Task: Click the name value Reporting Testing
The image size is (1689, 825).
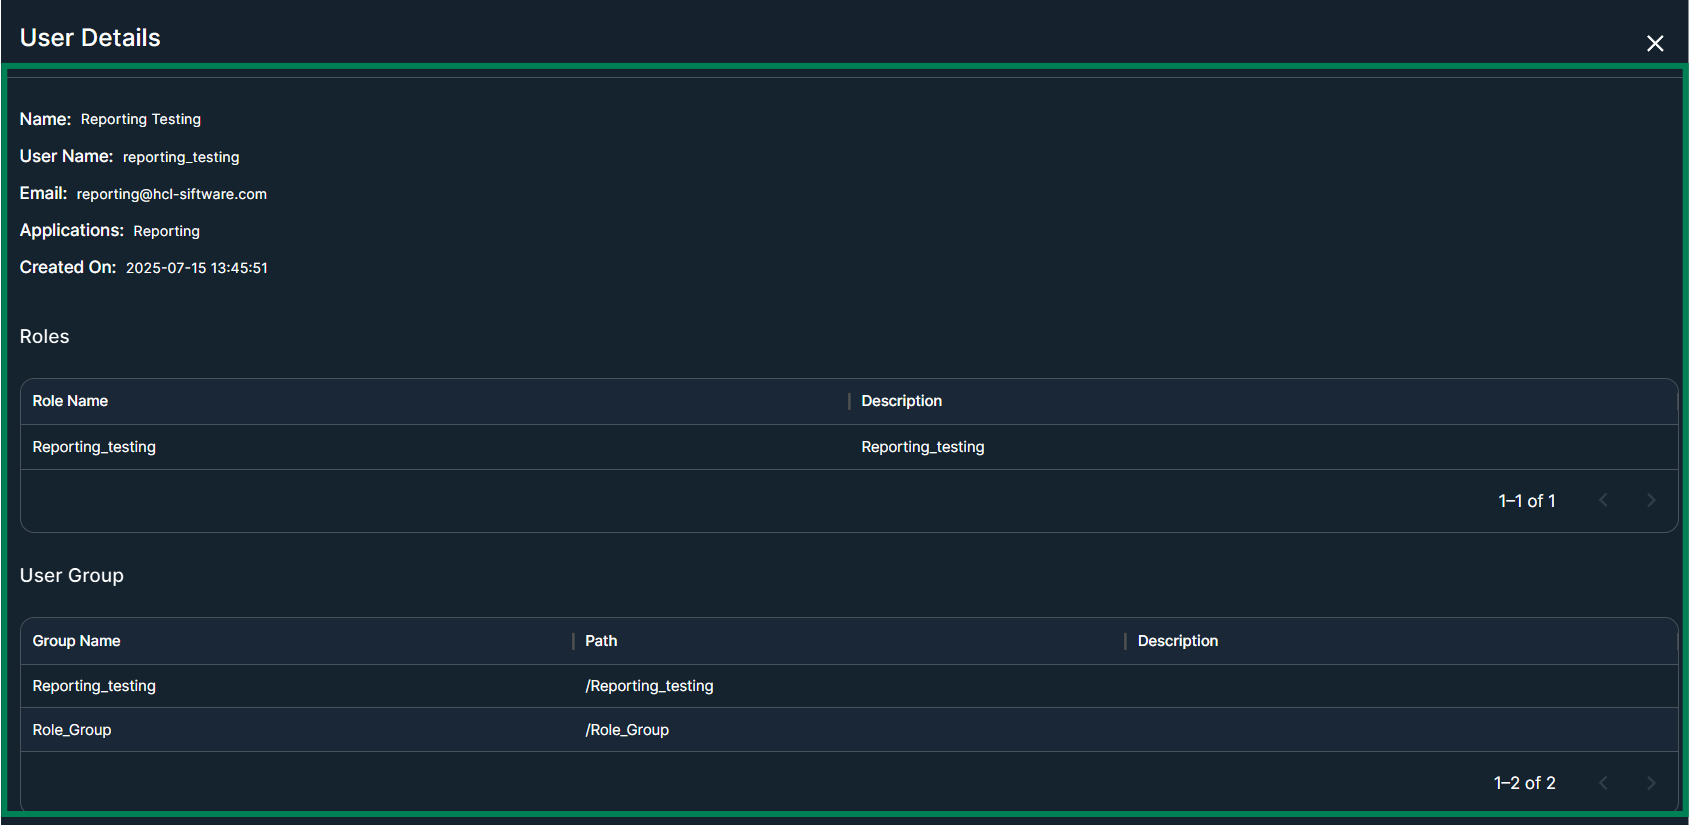Action: (x=141, y=119)
